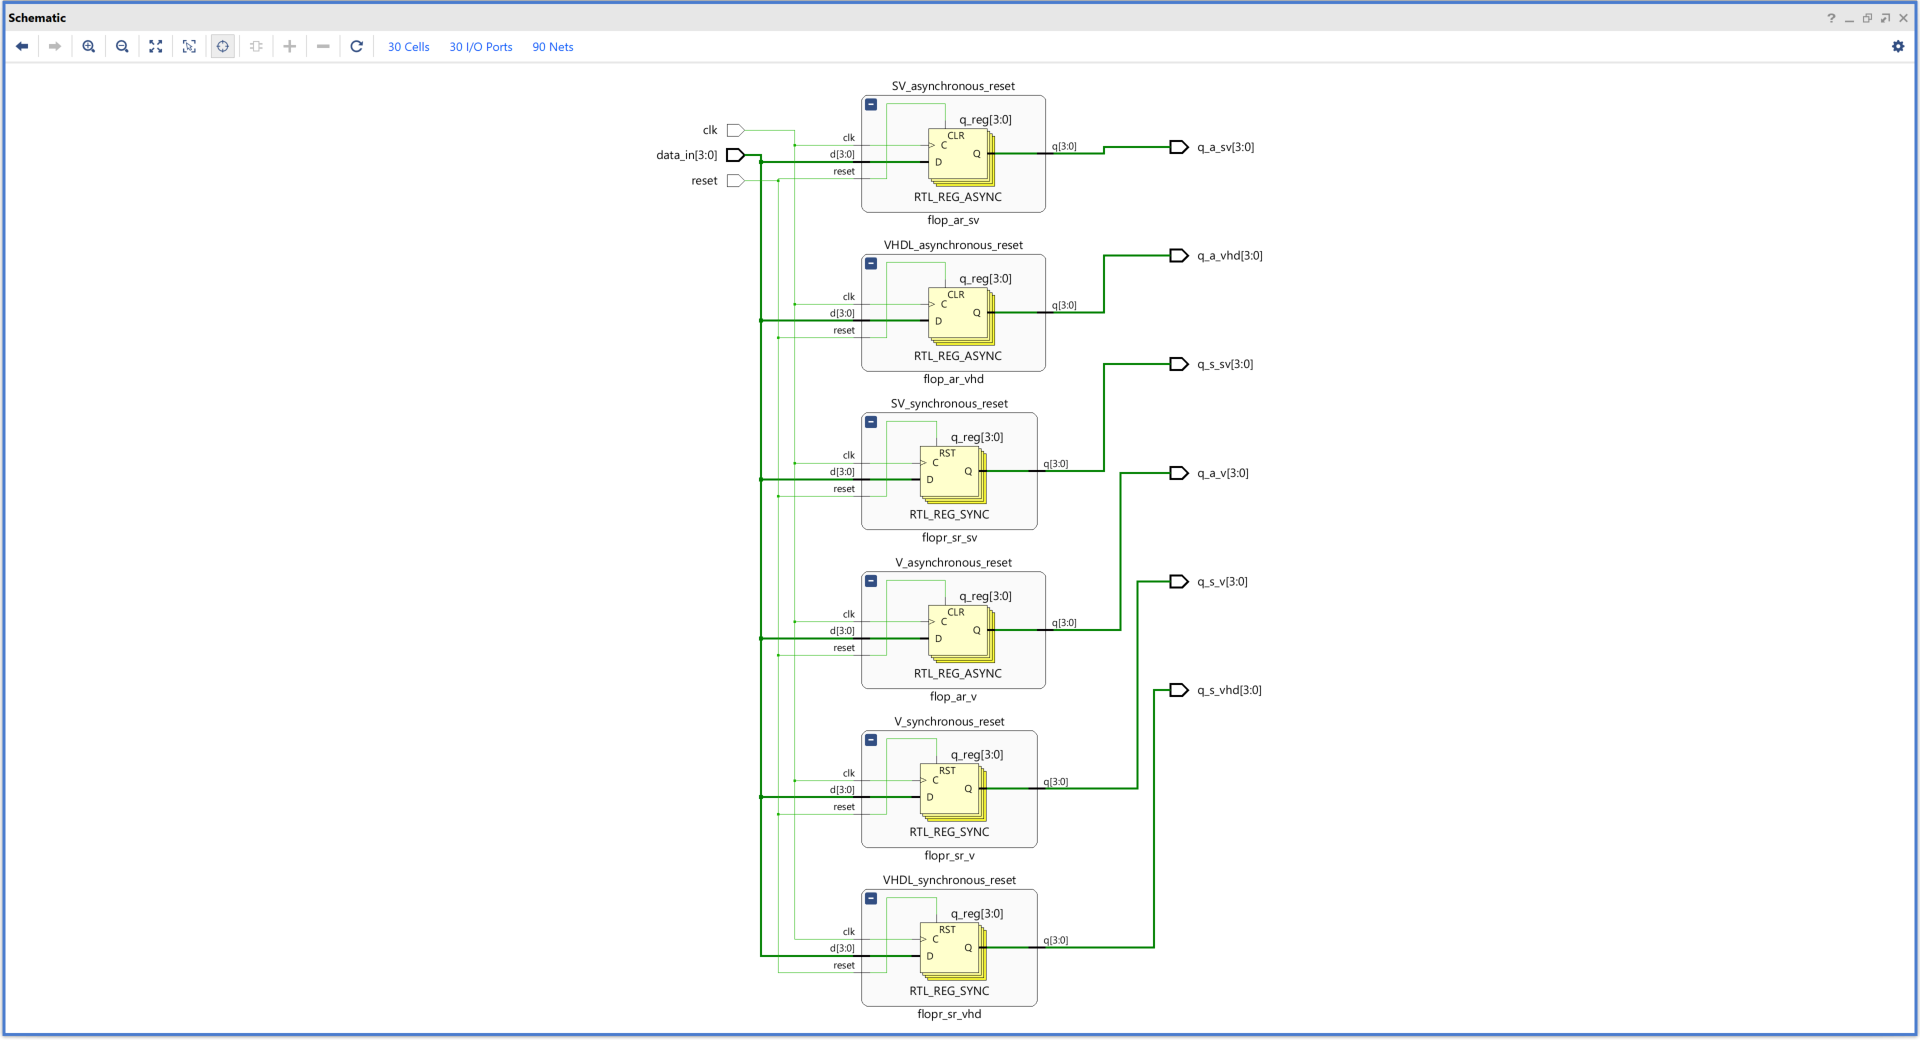Collapse the SV_asynchronous_reset block
The width and height of the screenshot is (1920, 1040).
pos(871,105)
